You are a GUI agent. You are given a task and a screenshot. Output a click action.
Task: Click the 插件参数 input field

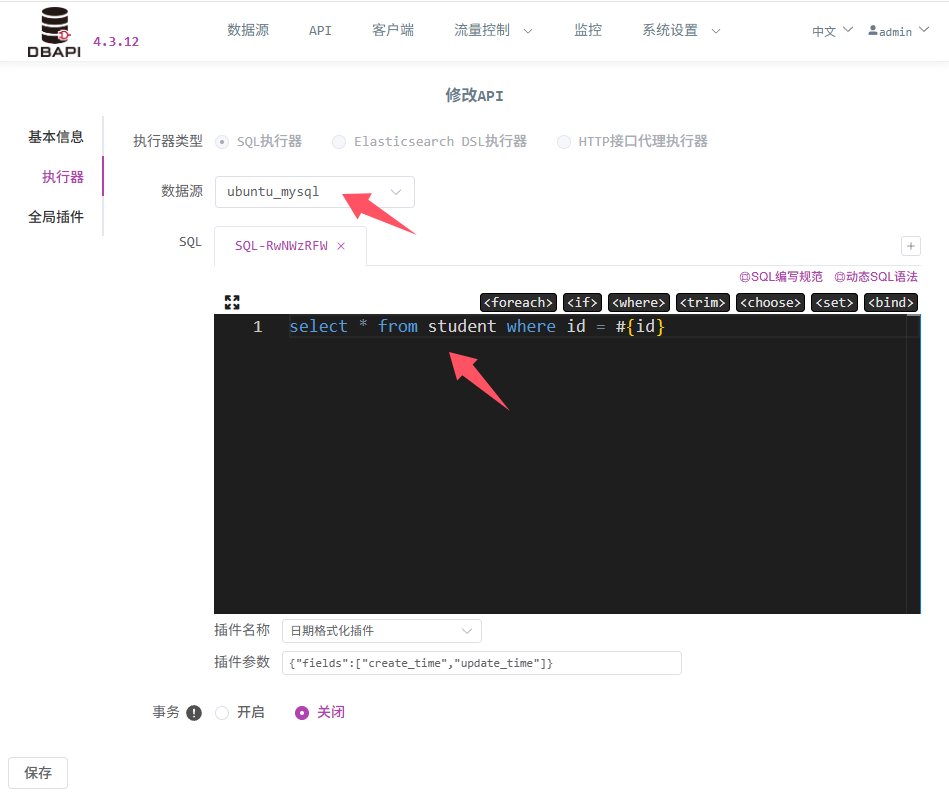click(481, 663)
